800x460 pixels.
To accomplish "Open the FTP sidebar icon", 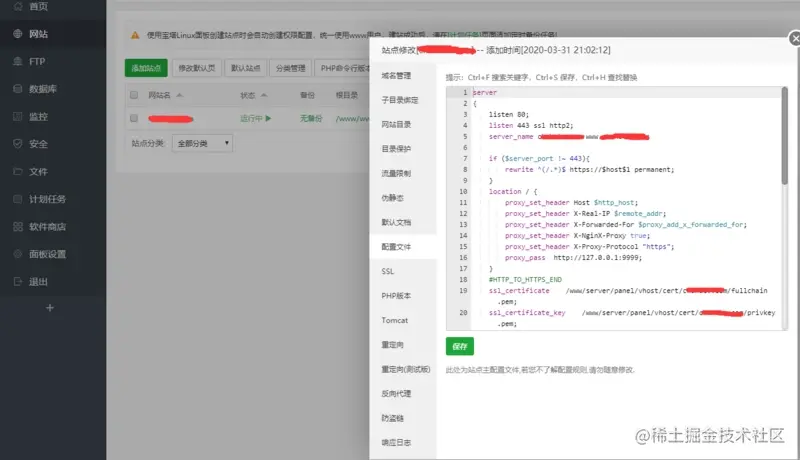I will tap(18, 61).
